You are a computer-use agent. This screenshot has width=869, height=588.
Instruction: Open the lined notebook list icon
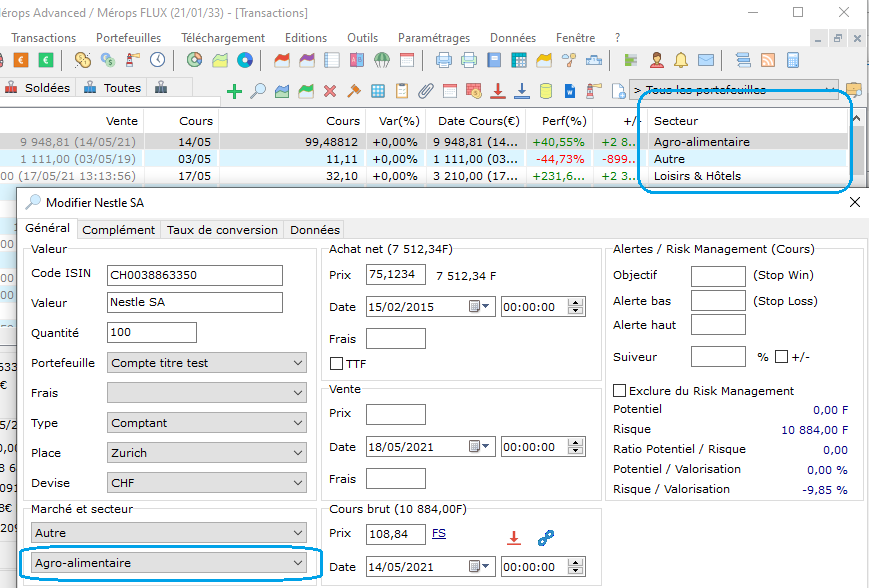[x=332, y=60]
